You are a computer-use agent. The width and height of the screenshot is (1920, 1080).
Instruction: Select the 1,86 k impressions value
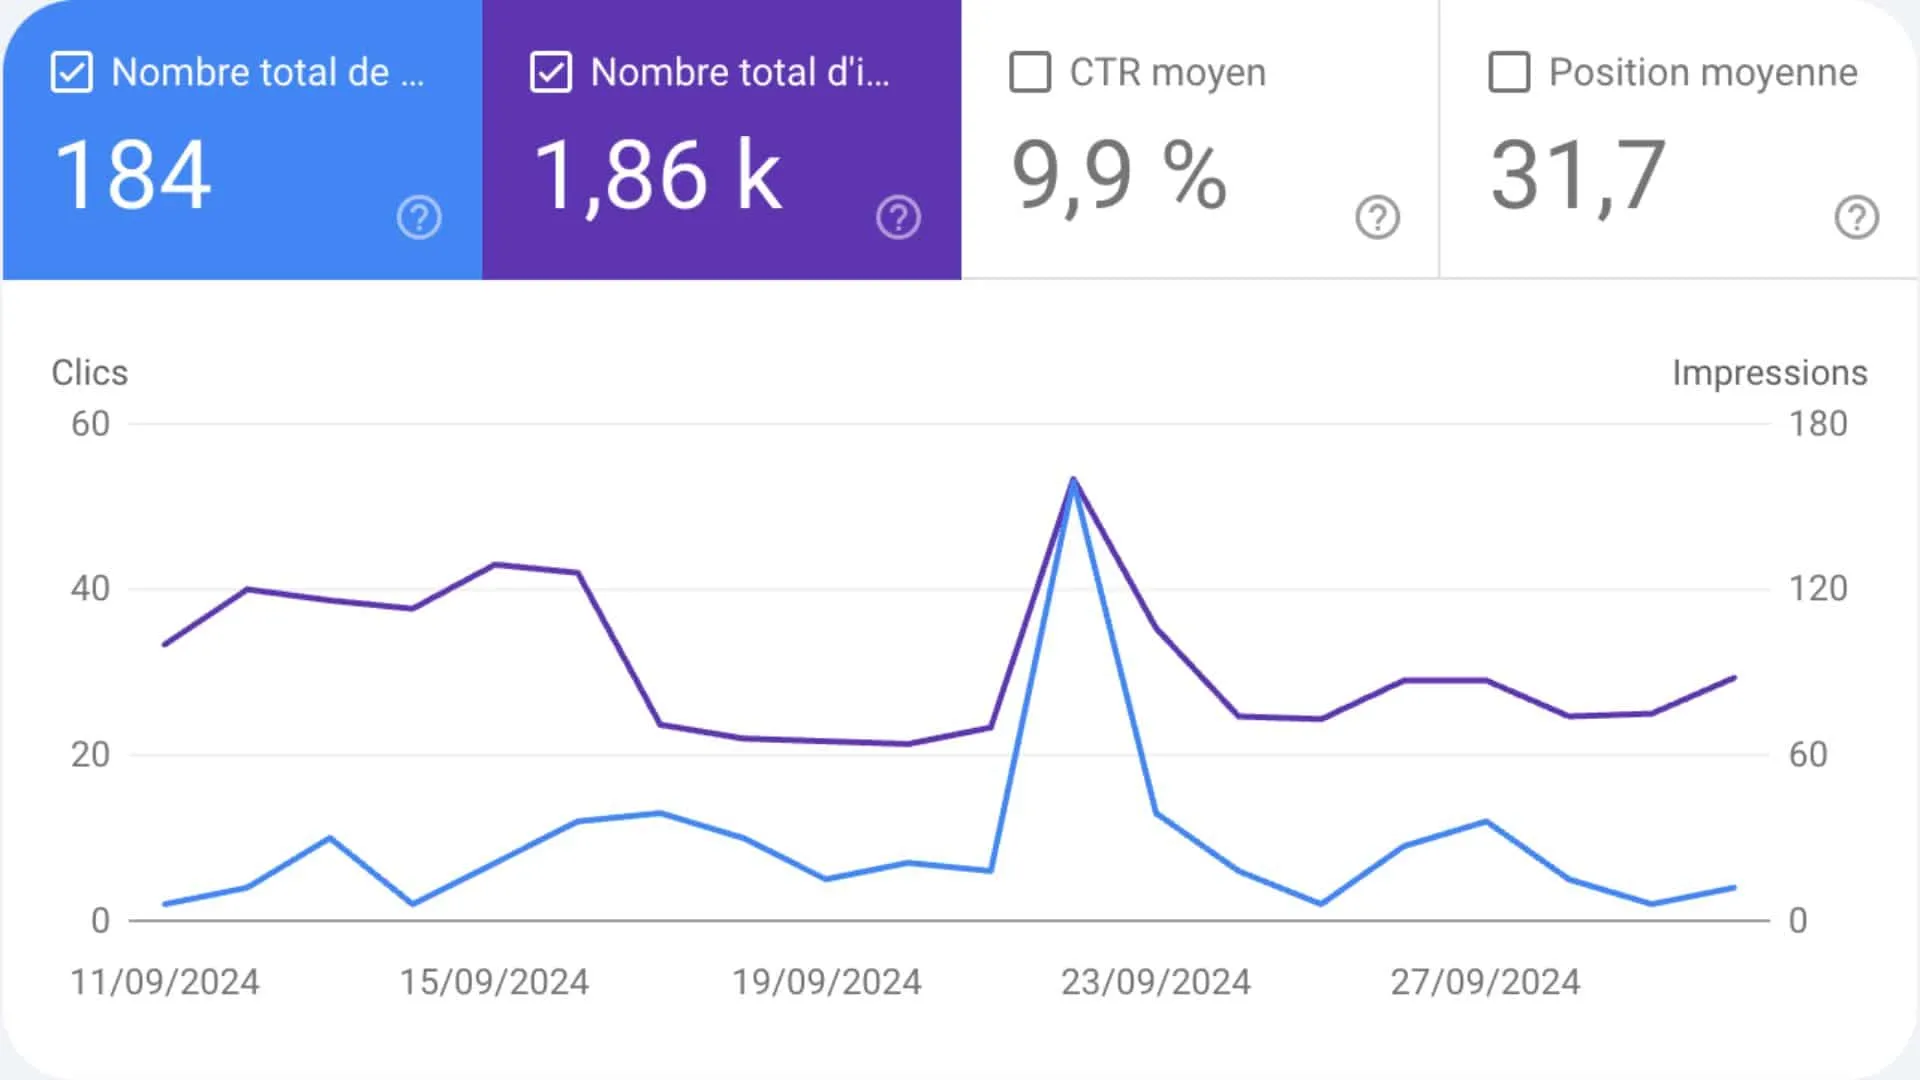coord(657,176)
